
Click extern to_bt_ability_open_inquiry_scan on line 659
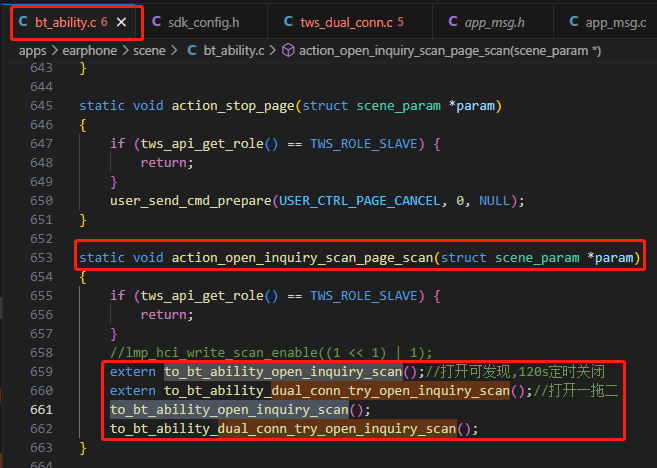tap(267, 372)
